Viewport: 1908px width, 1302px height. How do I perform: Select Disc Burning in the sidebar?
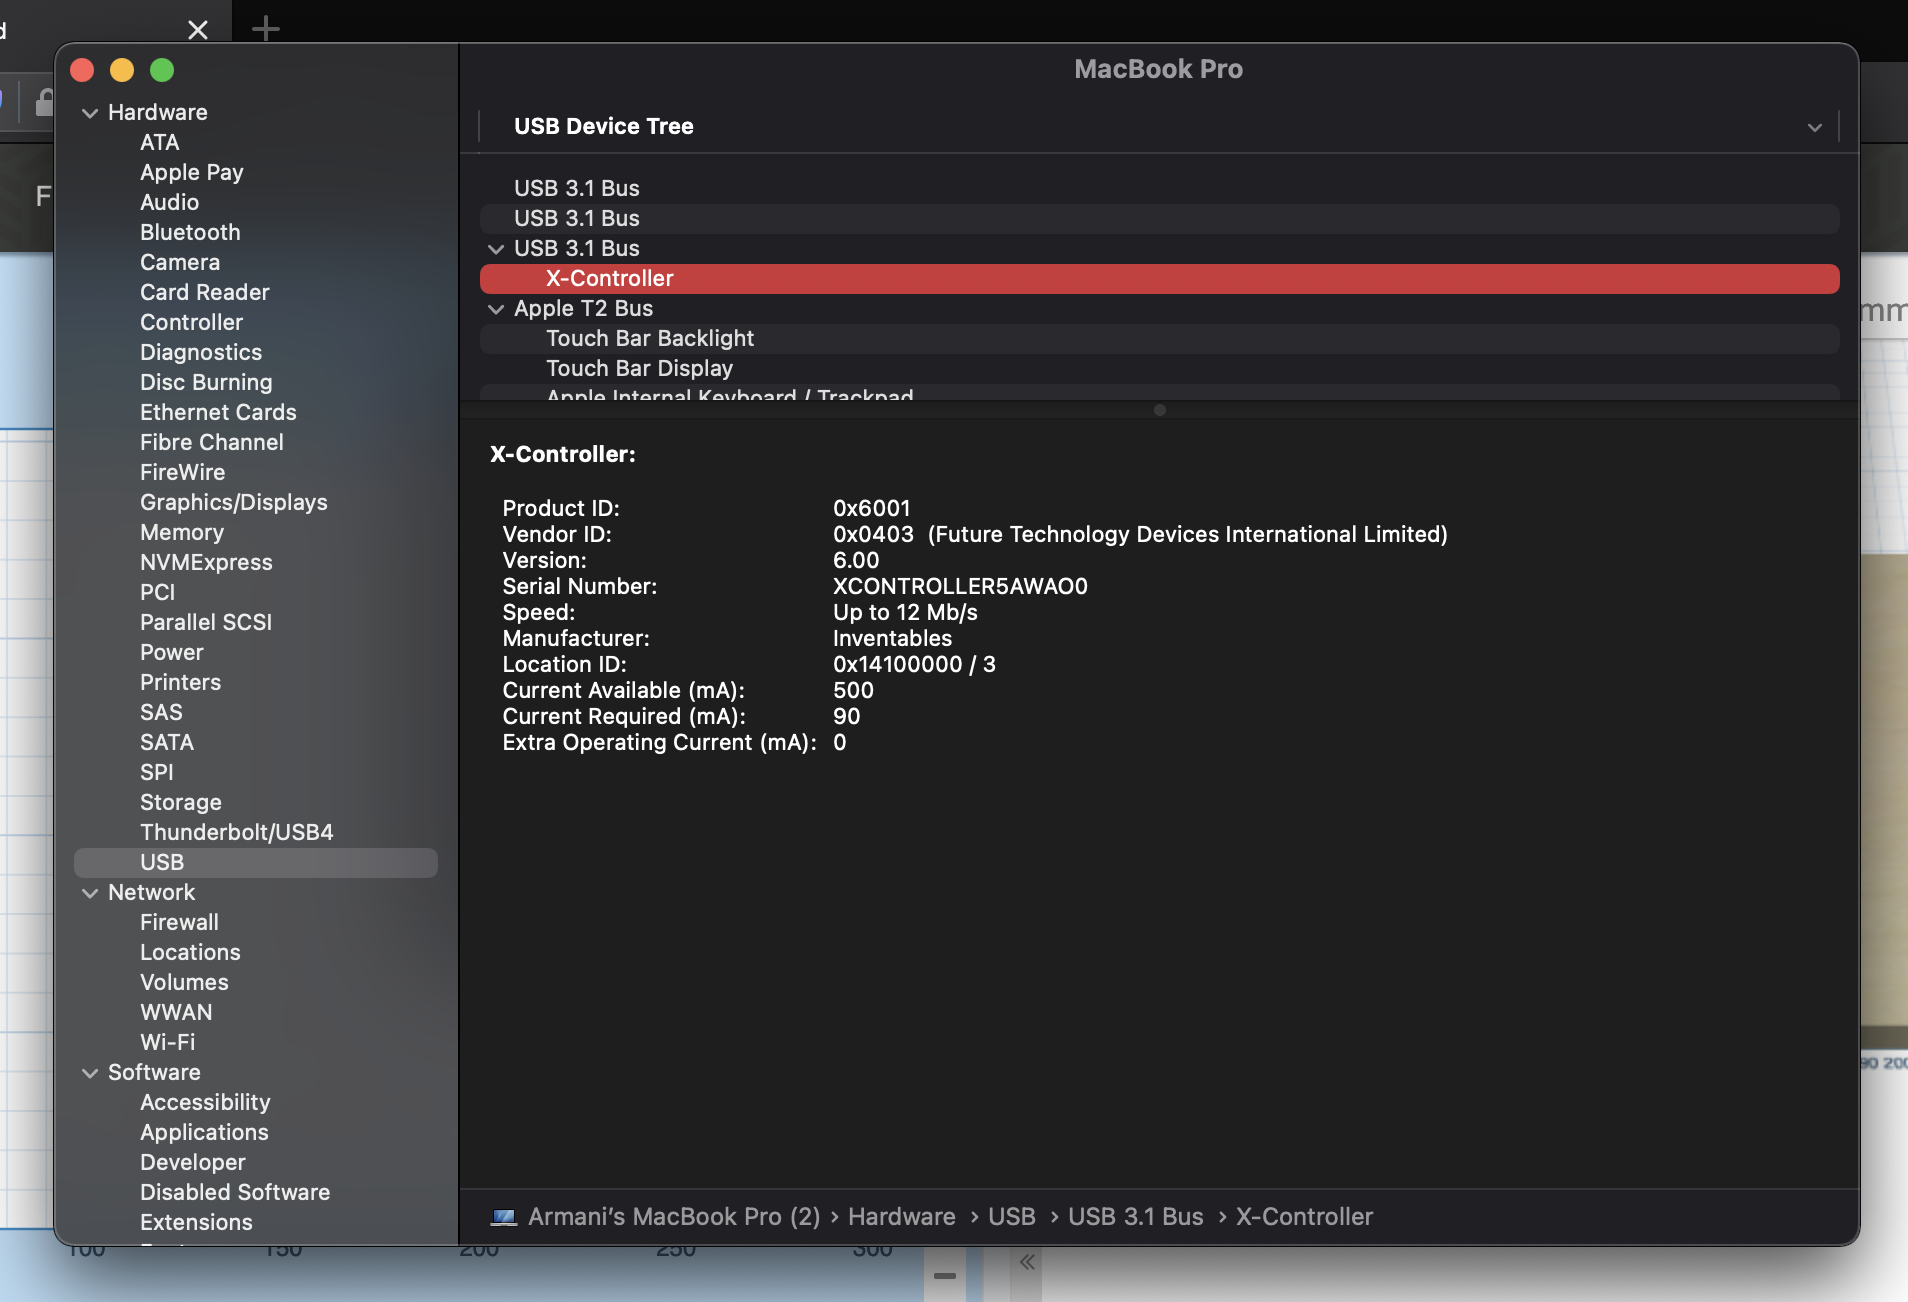206,383
